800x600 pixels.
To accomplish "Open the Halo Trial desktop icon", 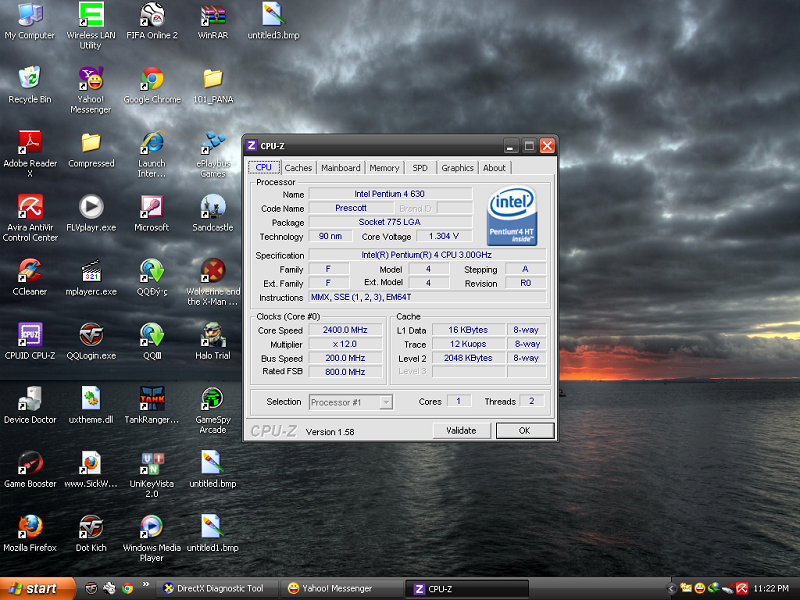I will coord(212,335).
